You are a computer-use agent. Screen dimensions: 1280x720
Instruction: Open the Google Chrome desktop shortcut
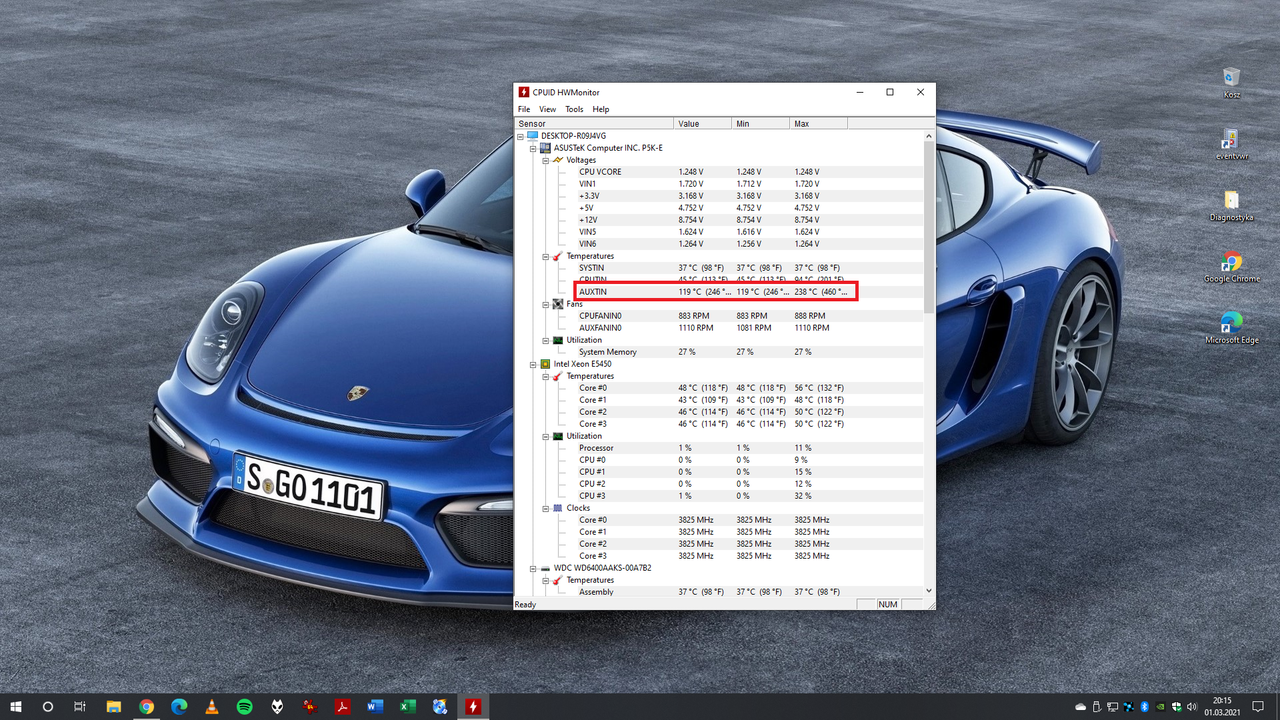tap(1231, 267)
